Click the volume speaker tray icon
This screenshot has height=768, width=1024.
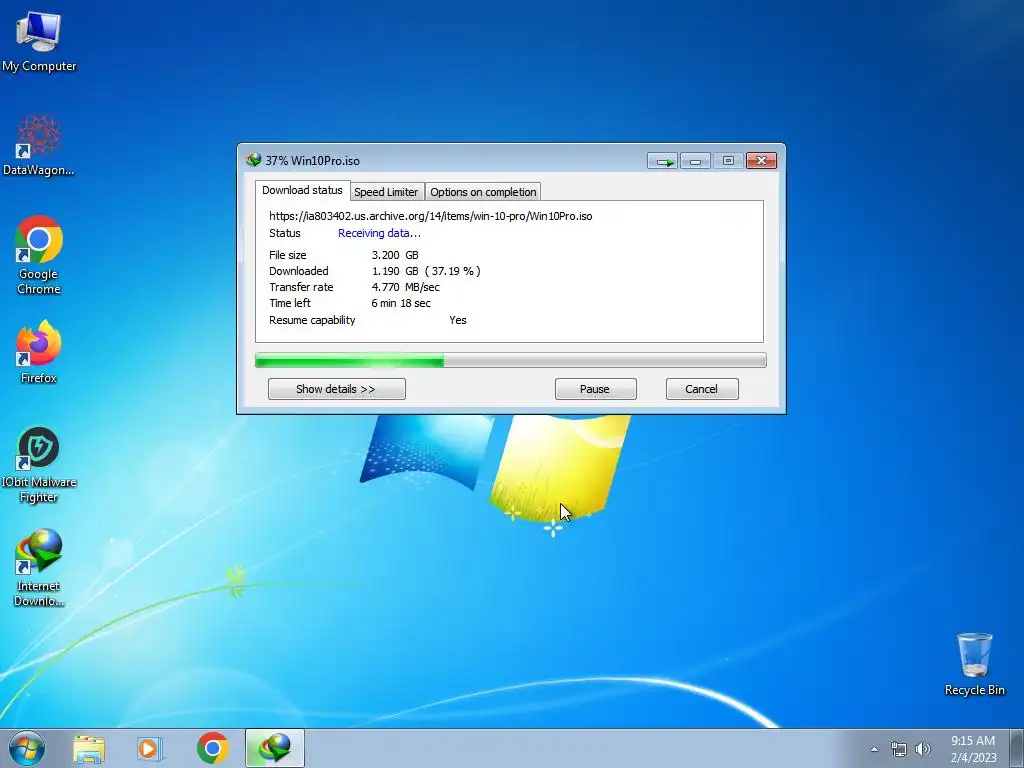coord(923,749)
